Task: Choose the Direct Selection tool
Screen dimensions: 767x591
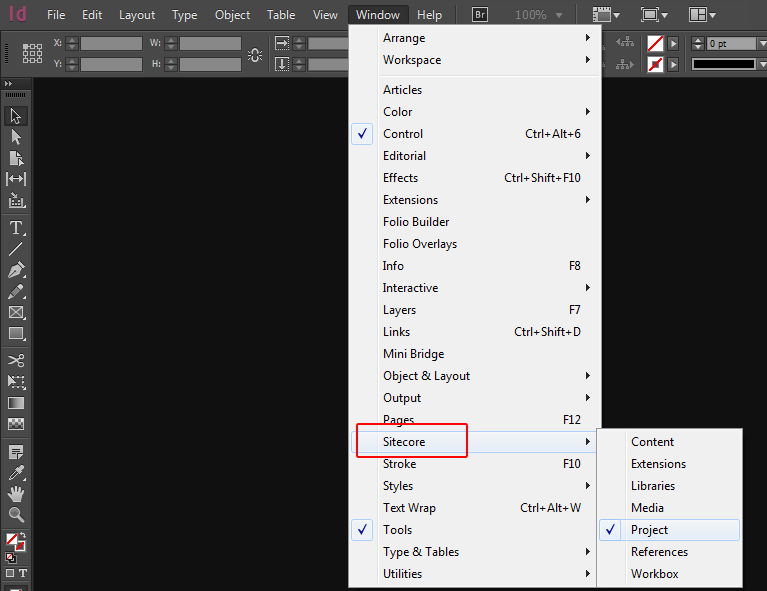Action: (x=16, y=137)
